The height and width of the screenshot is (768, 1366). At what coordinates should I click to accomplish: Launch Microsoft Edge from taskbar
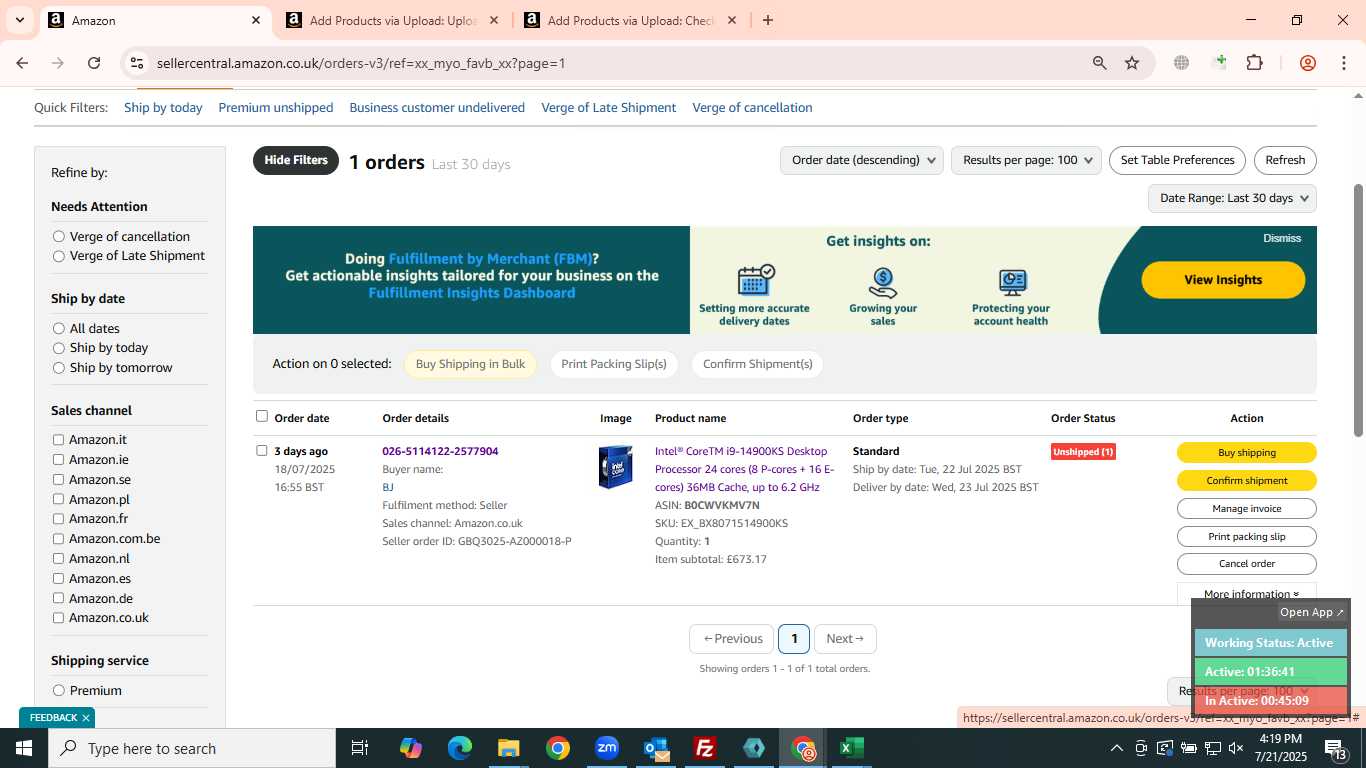pos(460,748)
